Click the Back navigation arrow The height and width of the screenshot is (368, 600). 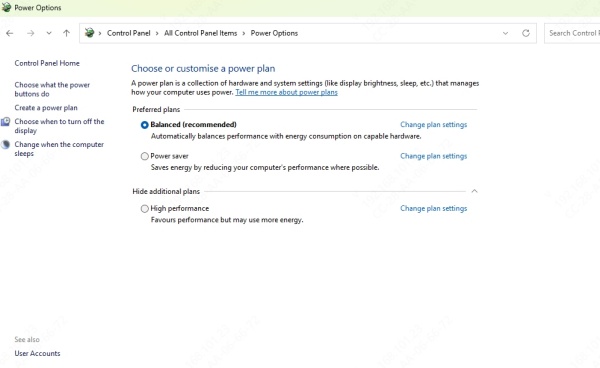10,33
